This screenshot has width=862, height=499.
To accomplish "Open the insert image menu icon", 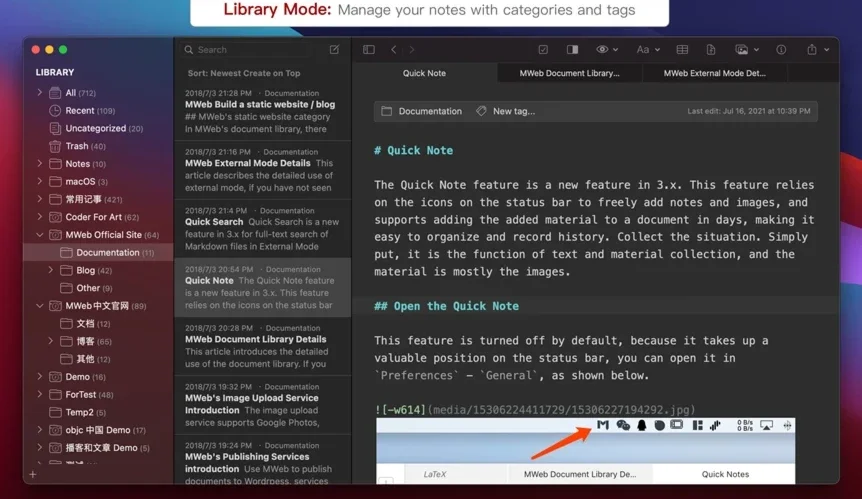I will point(747,49).
